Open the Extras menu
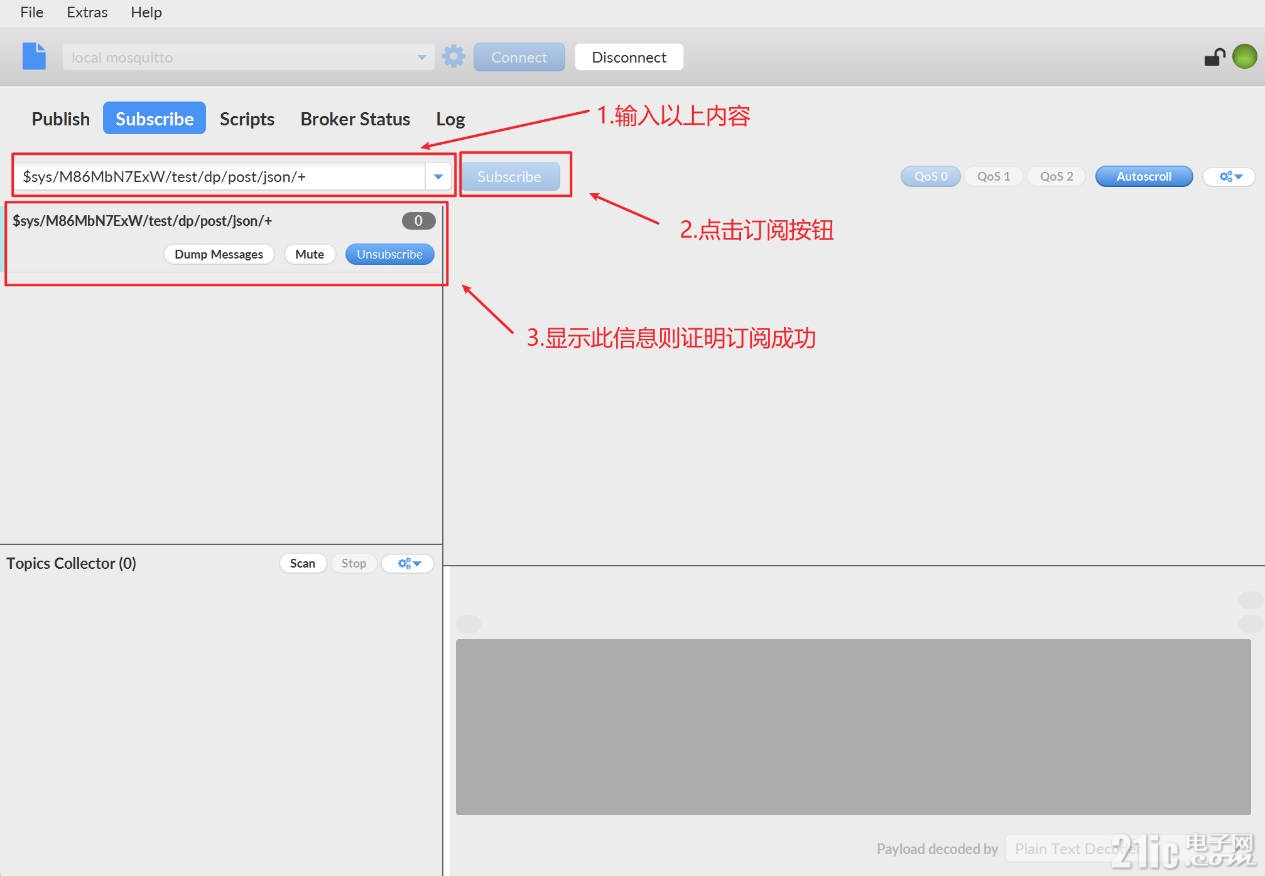The width and height of the screenshot is (1265, 876). coord(87,12)
